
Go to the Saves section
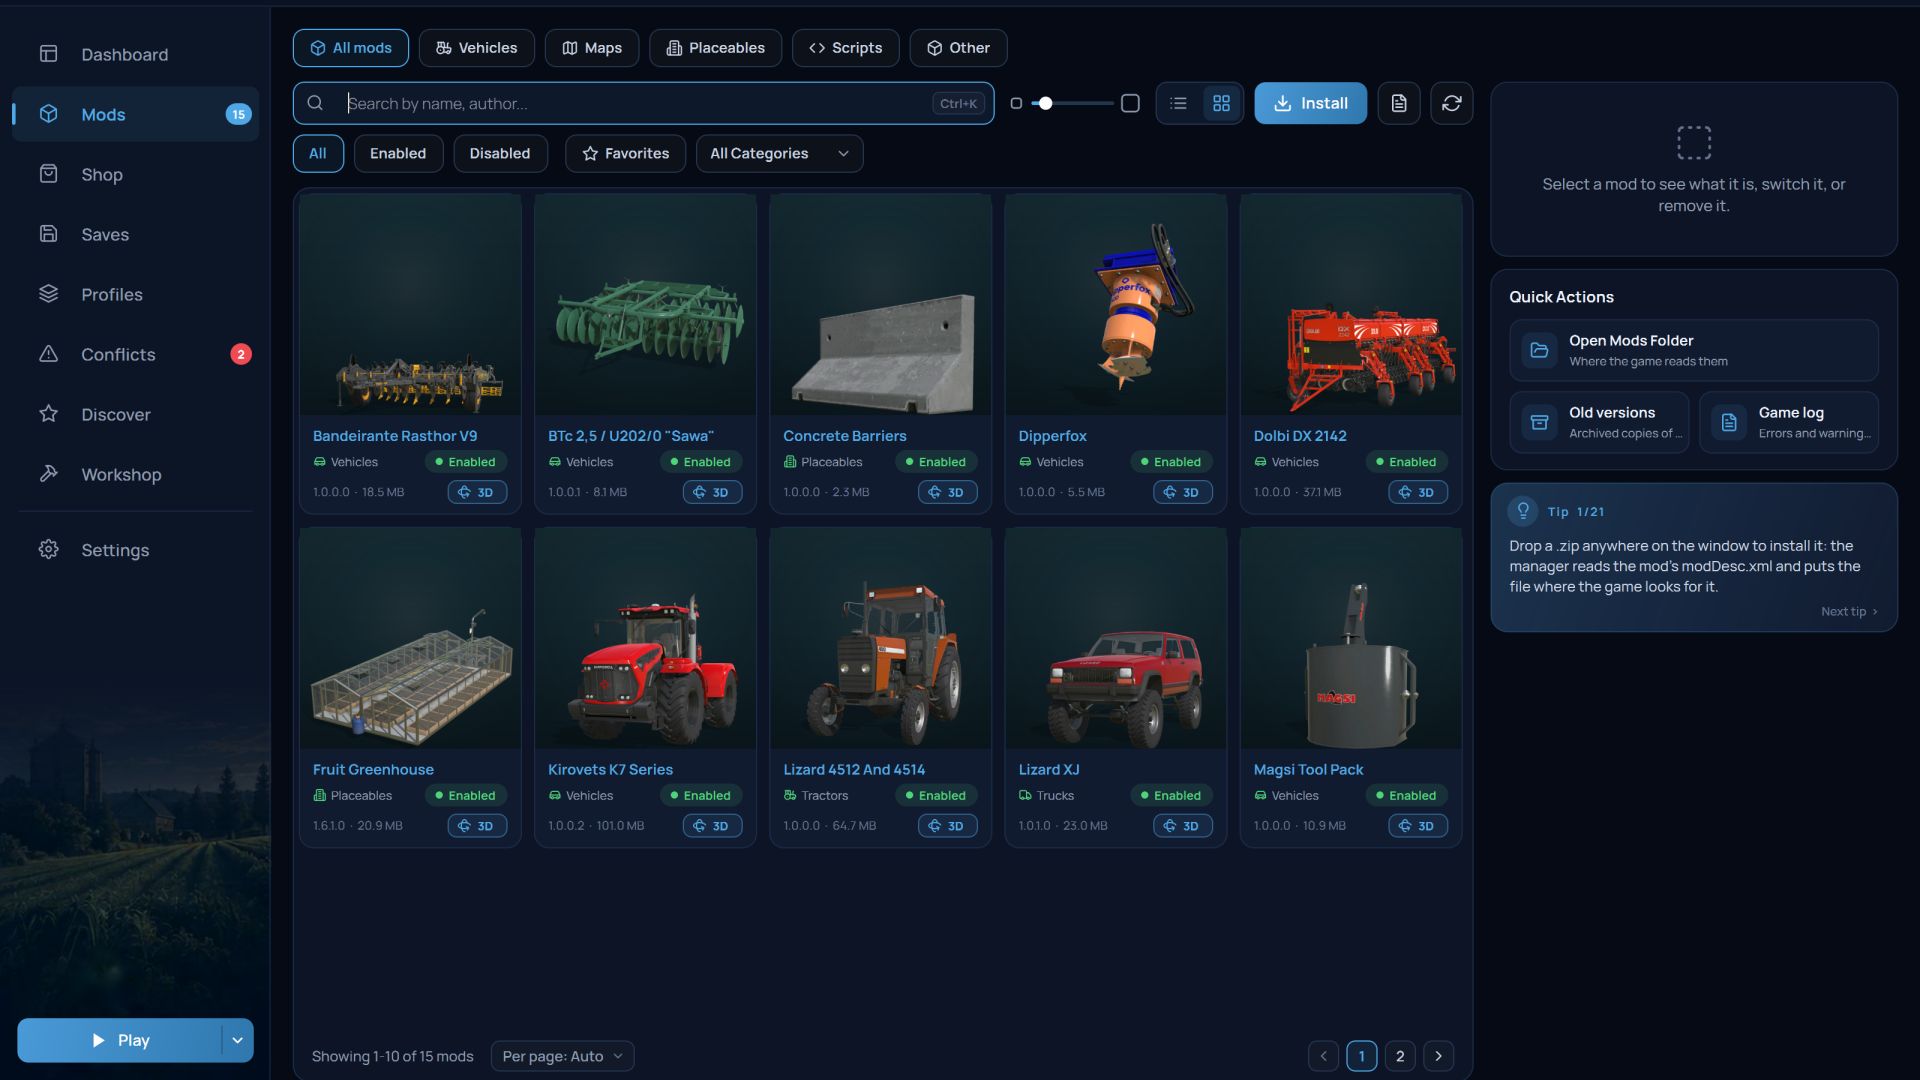coord(135,234)
